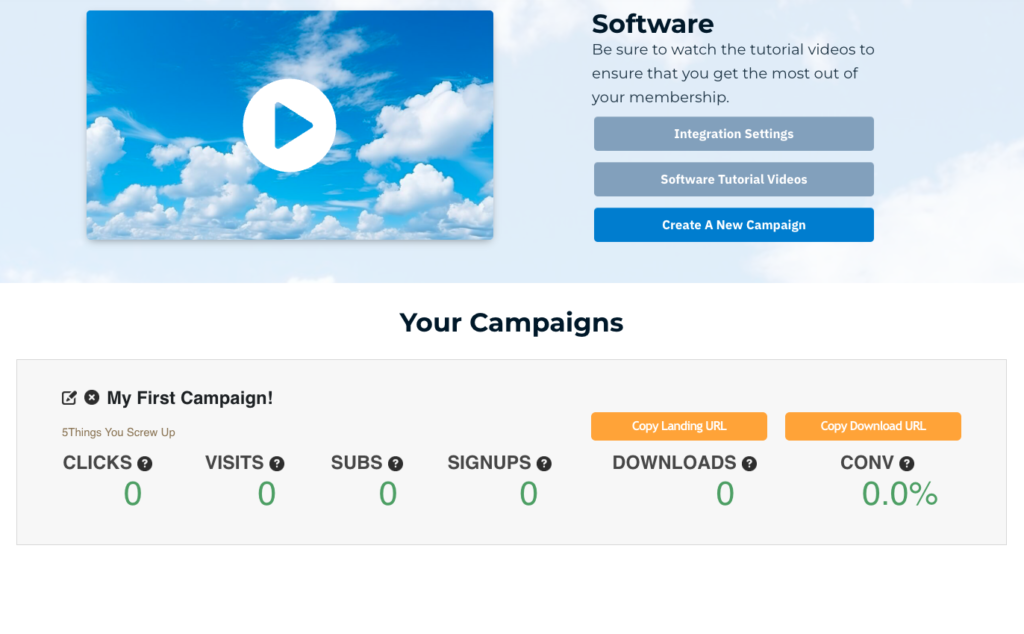The height and width of the screenshot is (634, 1024).
Task: Click the CLICKS count value
Action: [x=132, y=494]
